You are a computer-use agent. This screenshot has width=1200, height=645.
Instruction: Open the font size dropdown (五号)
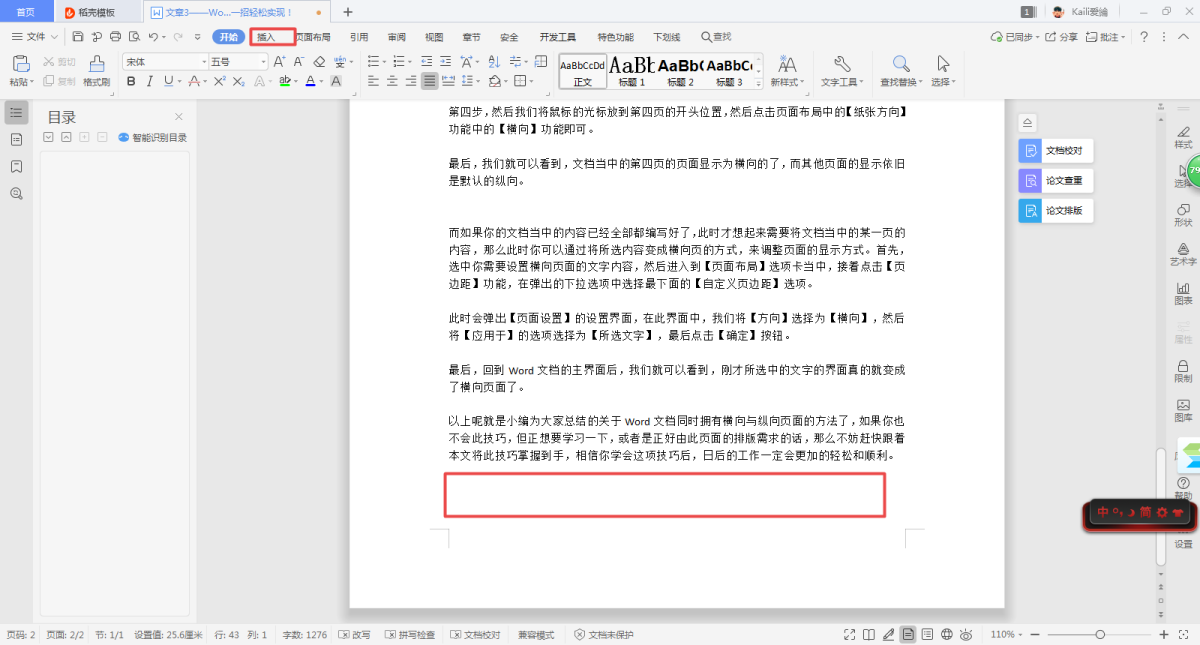(x=238, y=61)
